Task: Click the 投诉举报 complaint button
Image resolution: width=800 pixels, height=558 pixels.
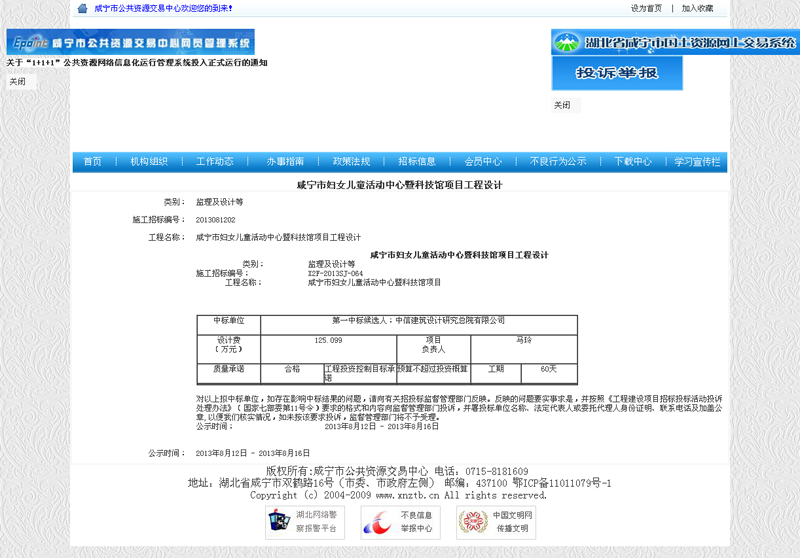Action: click(x=617, y=73)
